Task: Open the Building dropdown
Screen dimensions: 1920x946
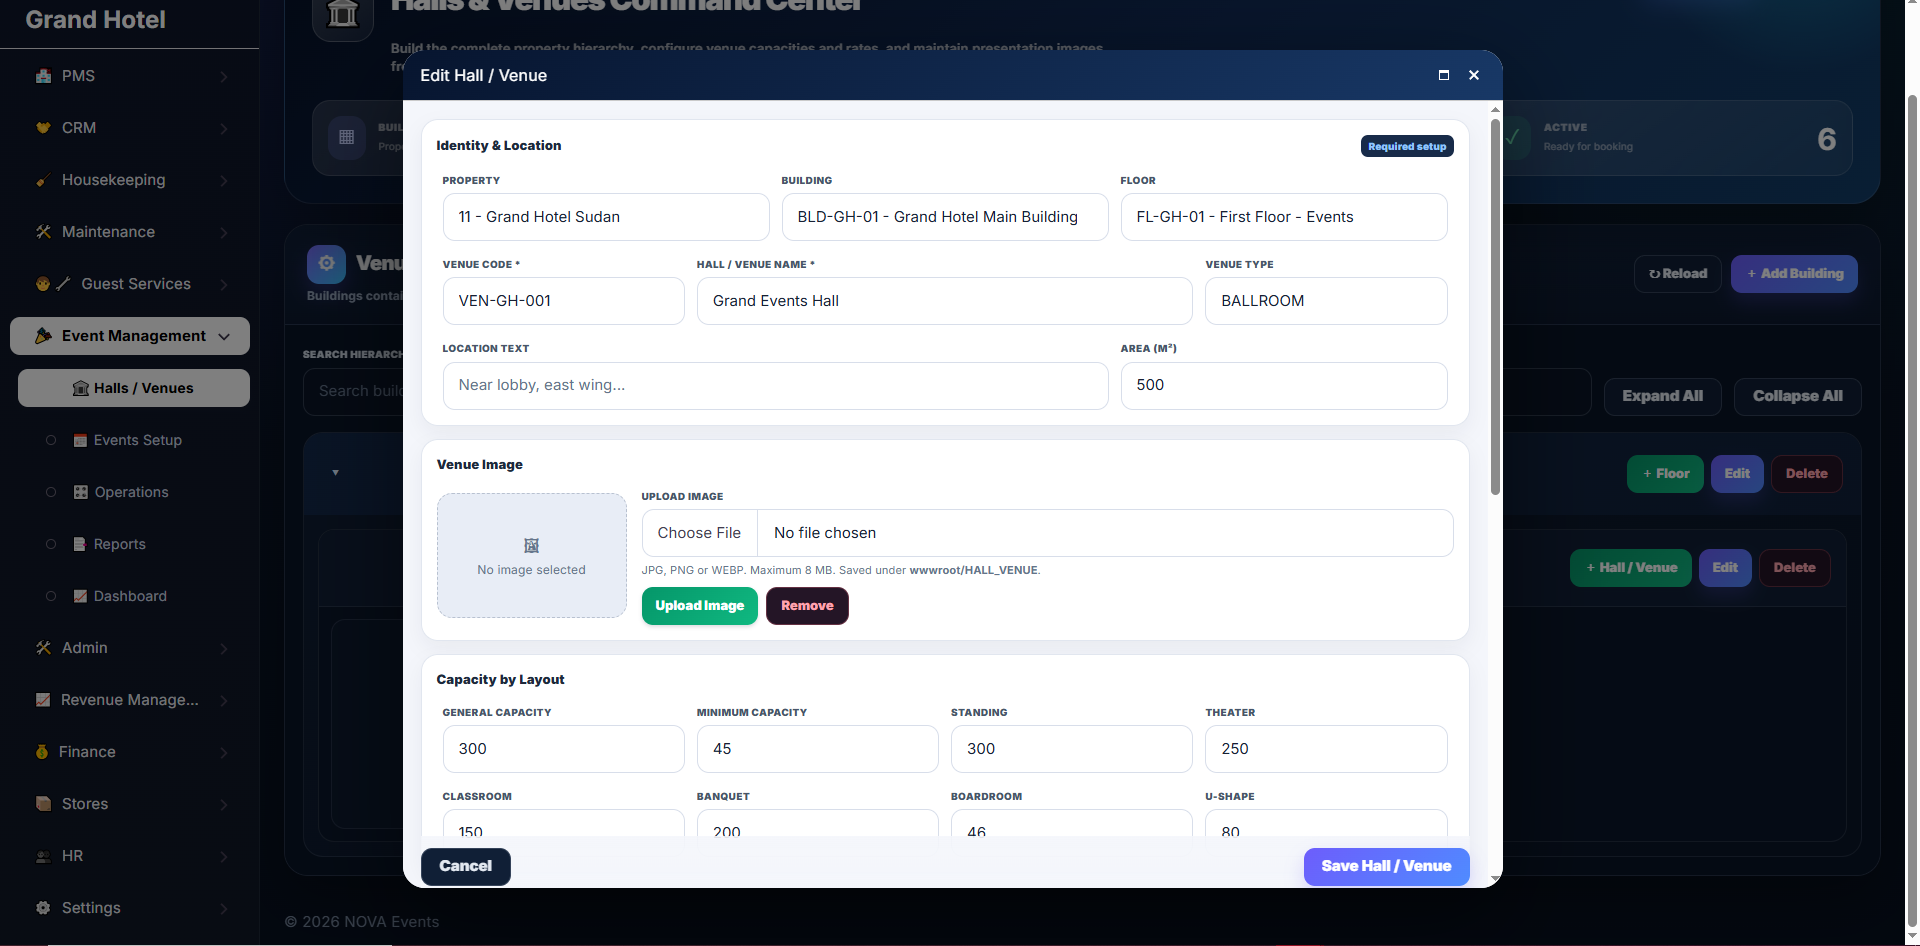Action: click(x=945, y=217)
